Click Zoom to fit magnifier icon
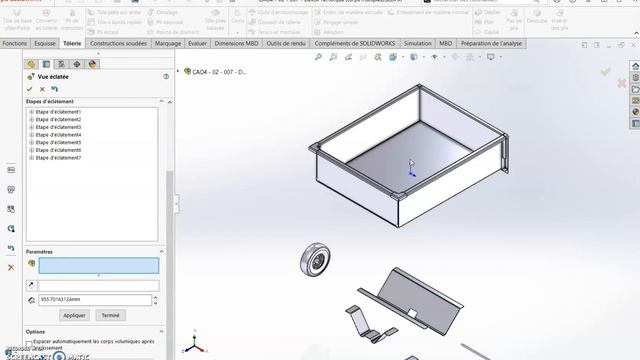This screenshot has height=360, width=640. coord(318,57)
